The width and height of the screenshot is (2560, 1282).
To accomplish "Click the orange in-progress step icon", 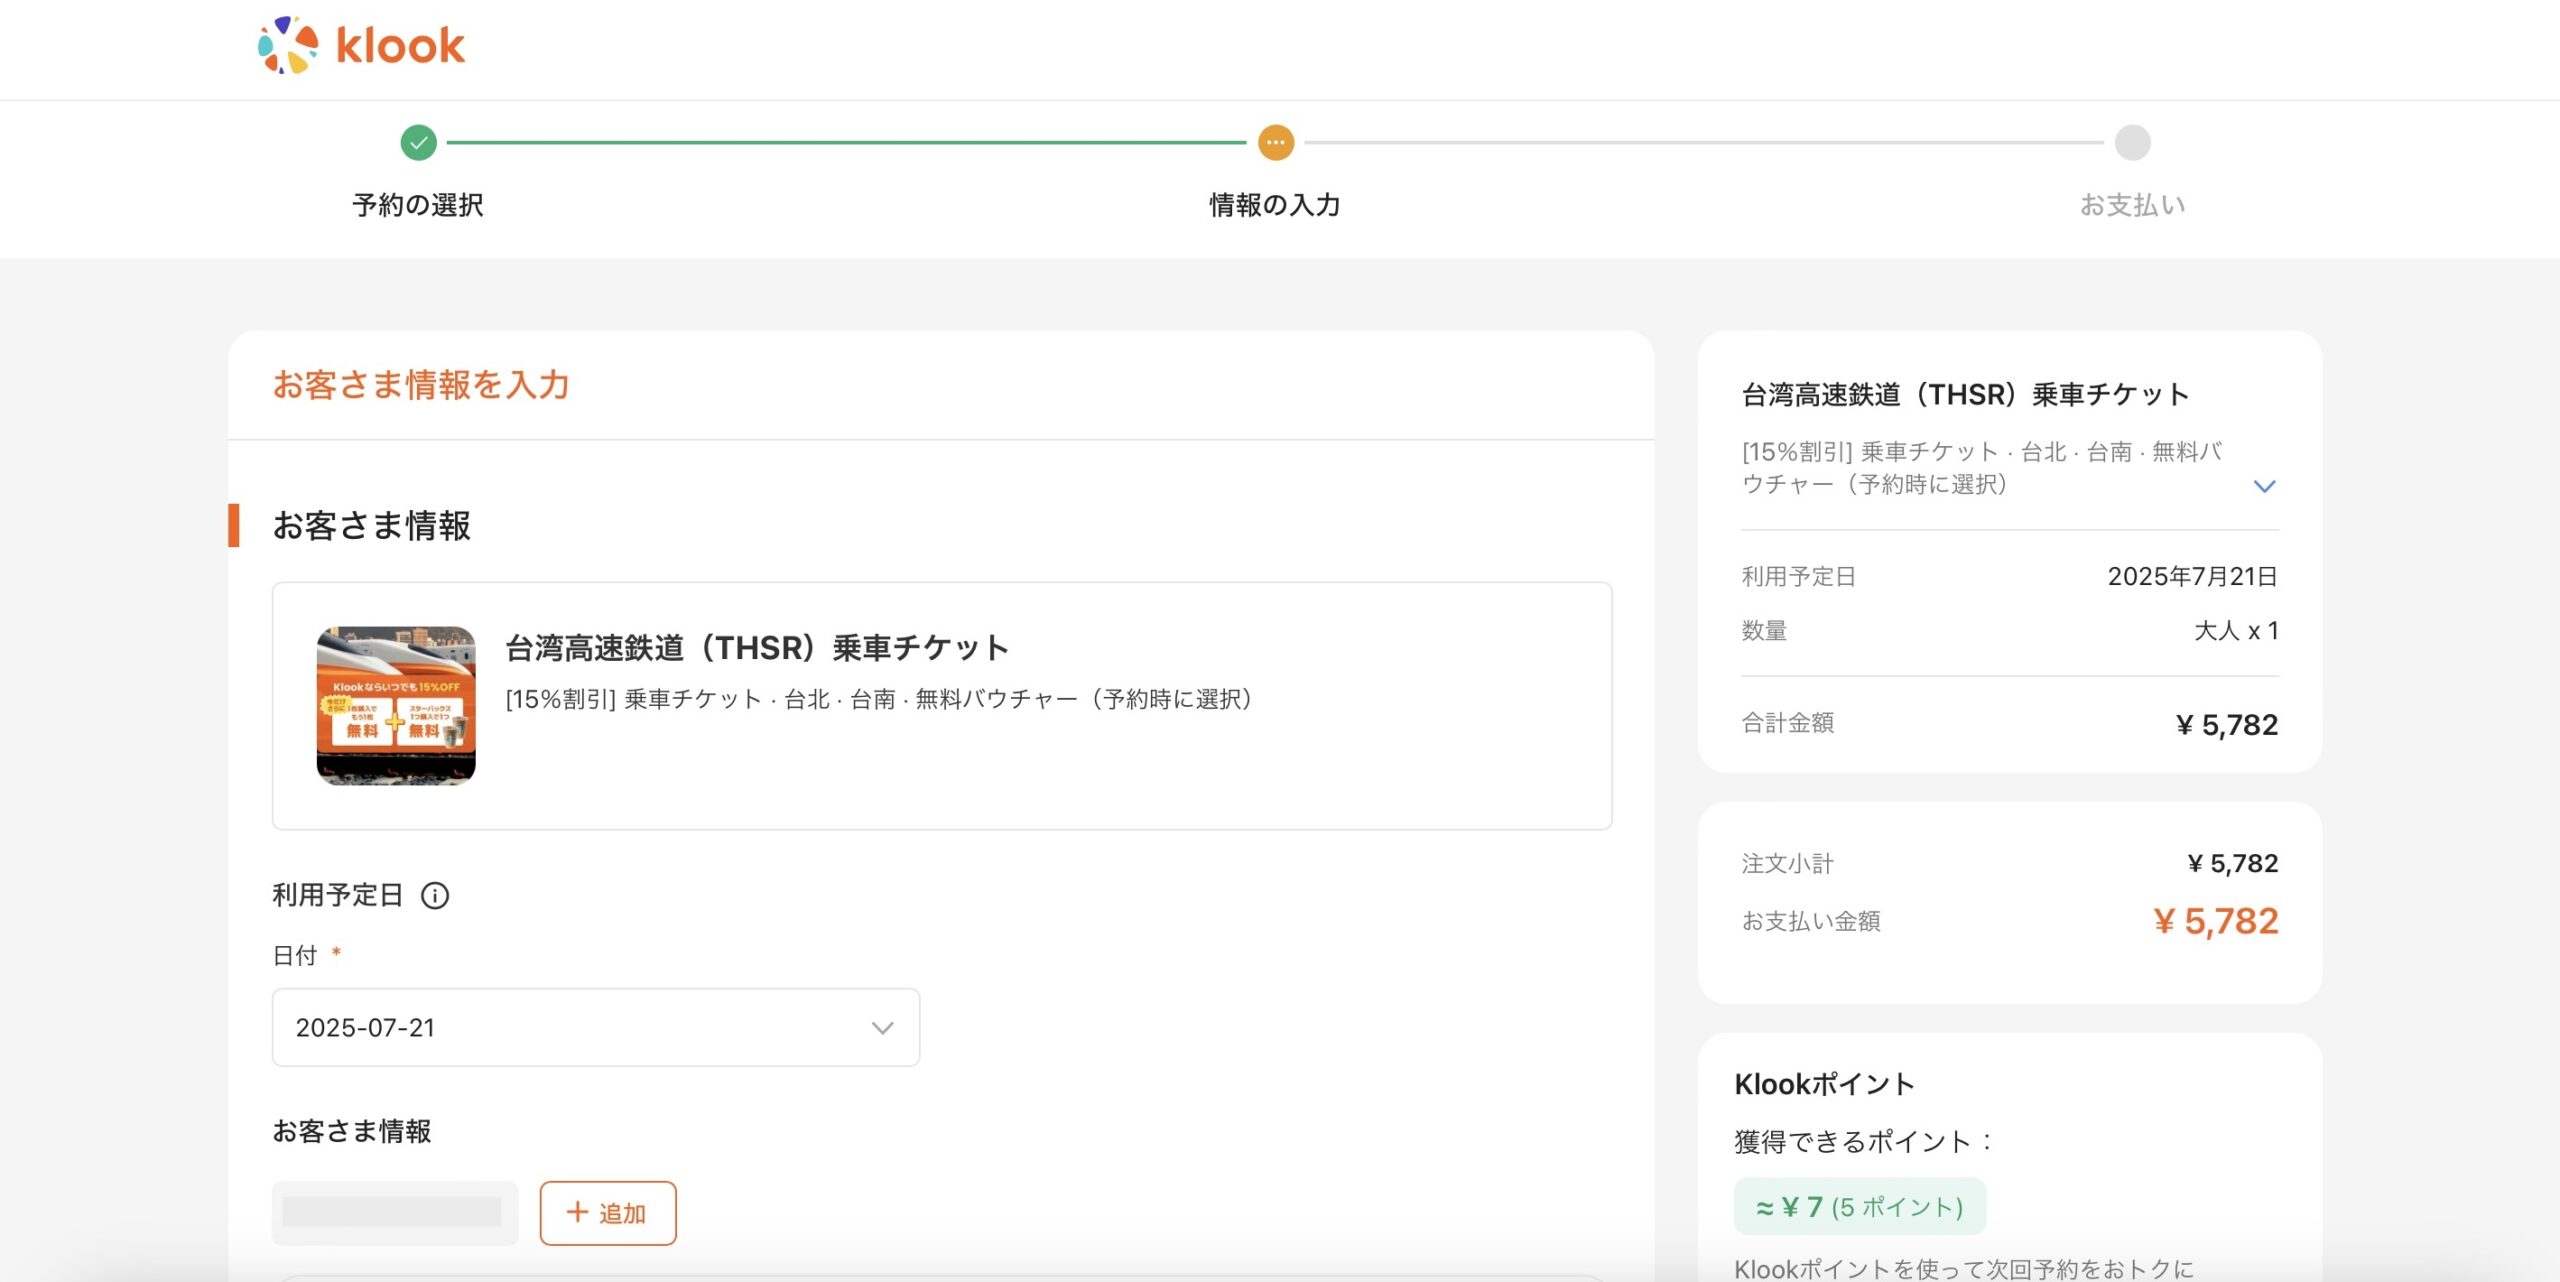I will tap(1275, 143).
